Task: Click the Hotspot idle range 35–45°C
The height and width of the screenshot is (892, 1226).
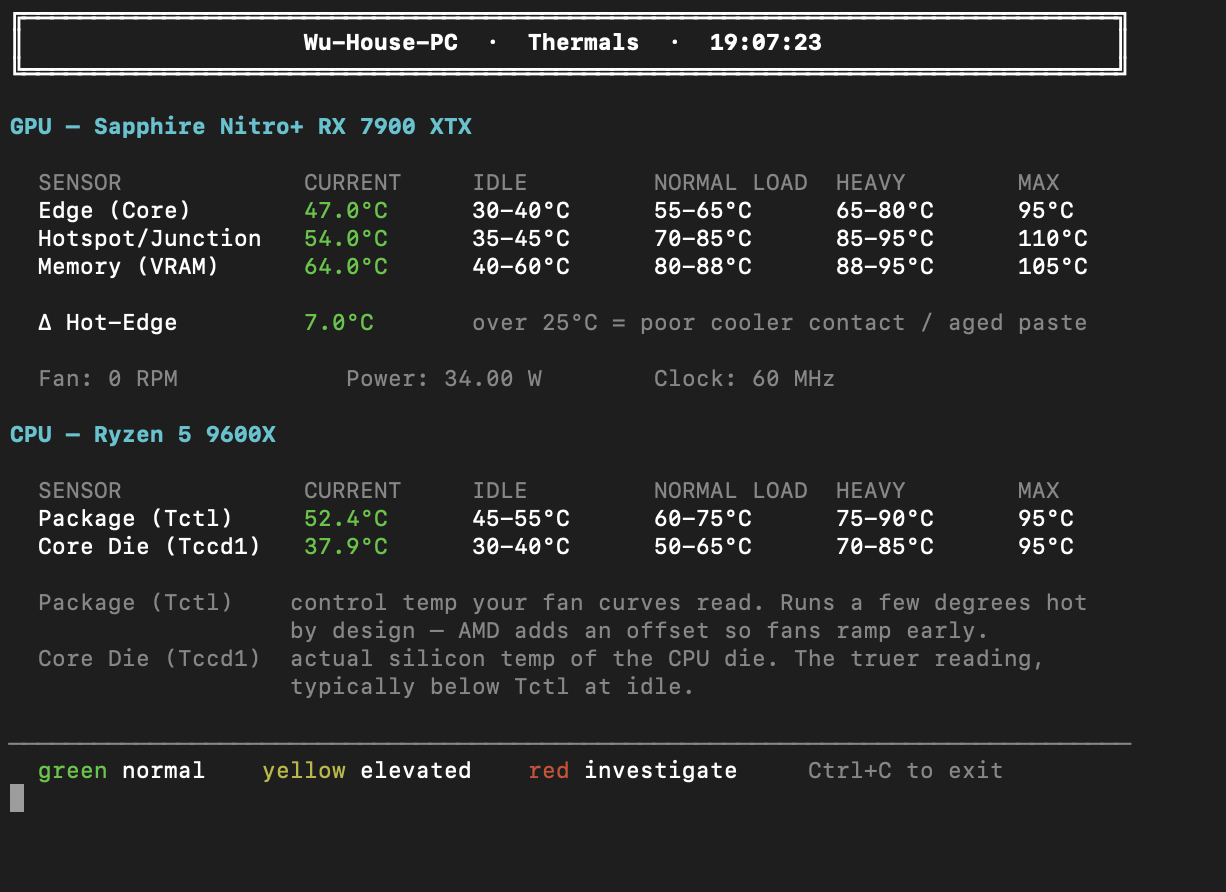Action: click(521, 238)
